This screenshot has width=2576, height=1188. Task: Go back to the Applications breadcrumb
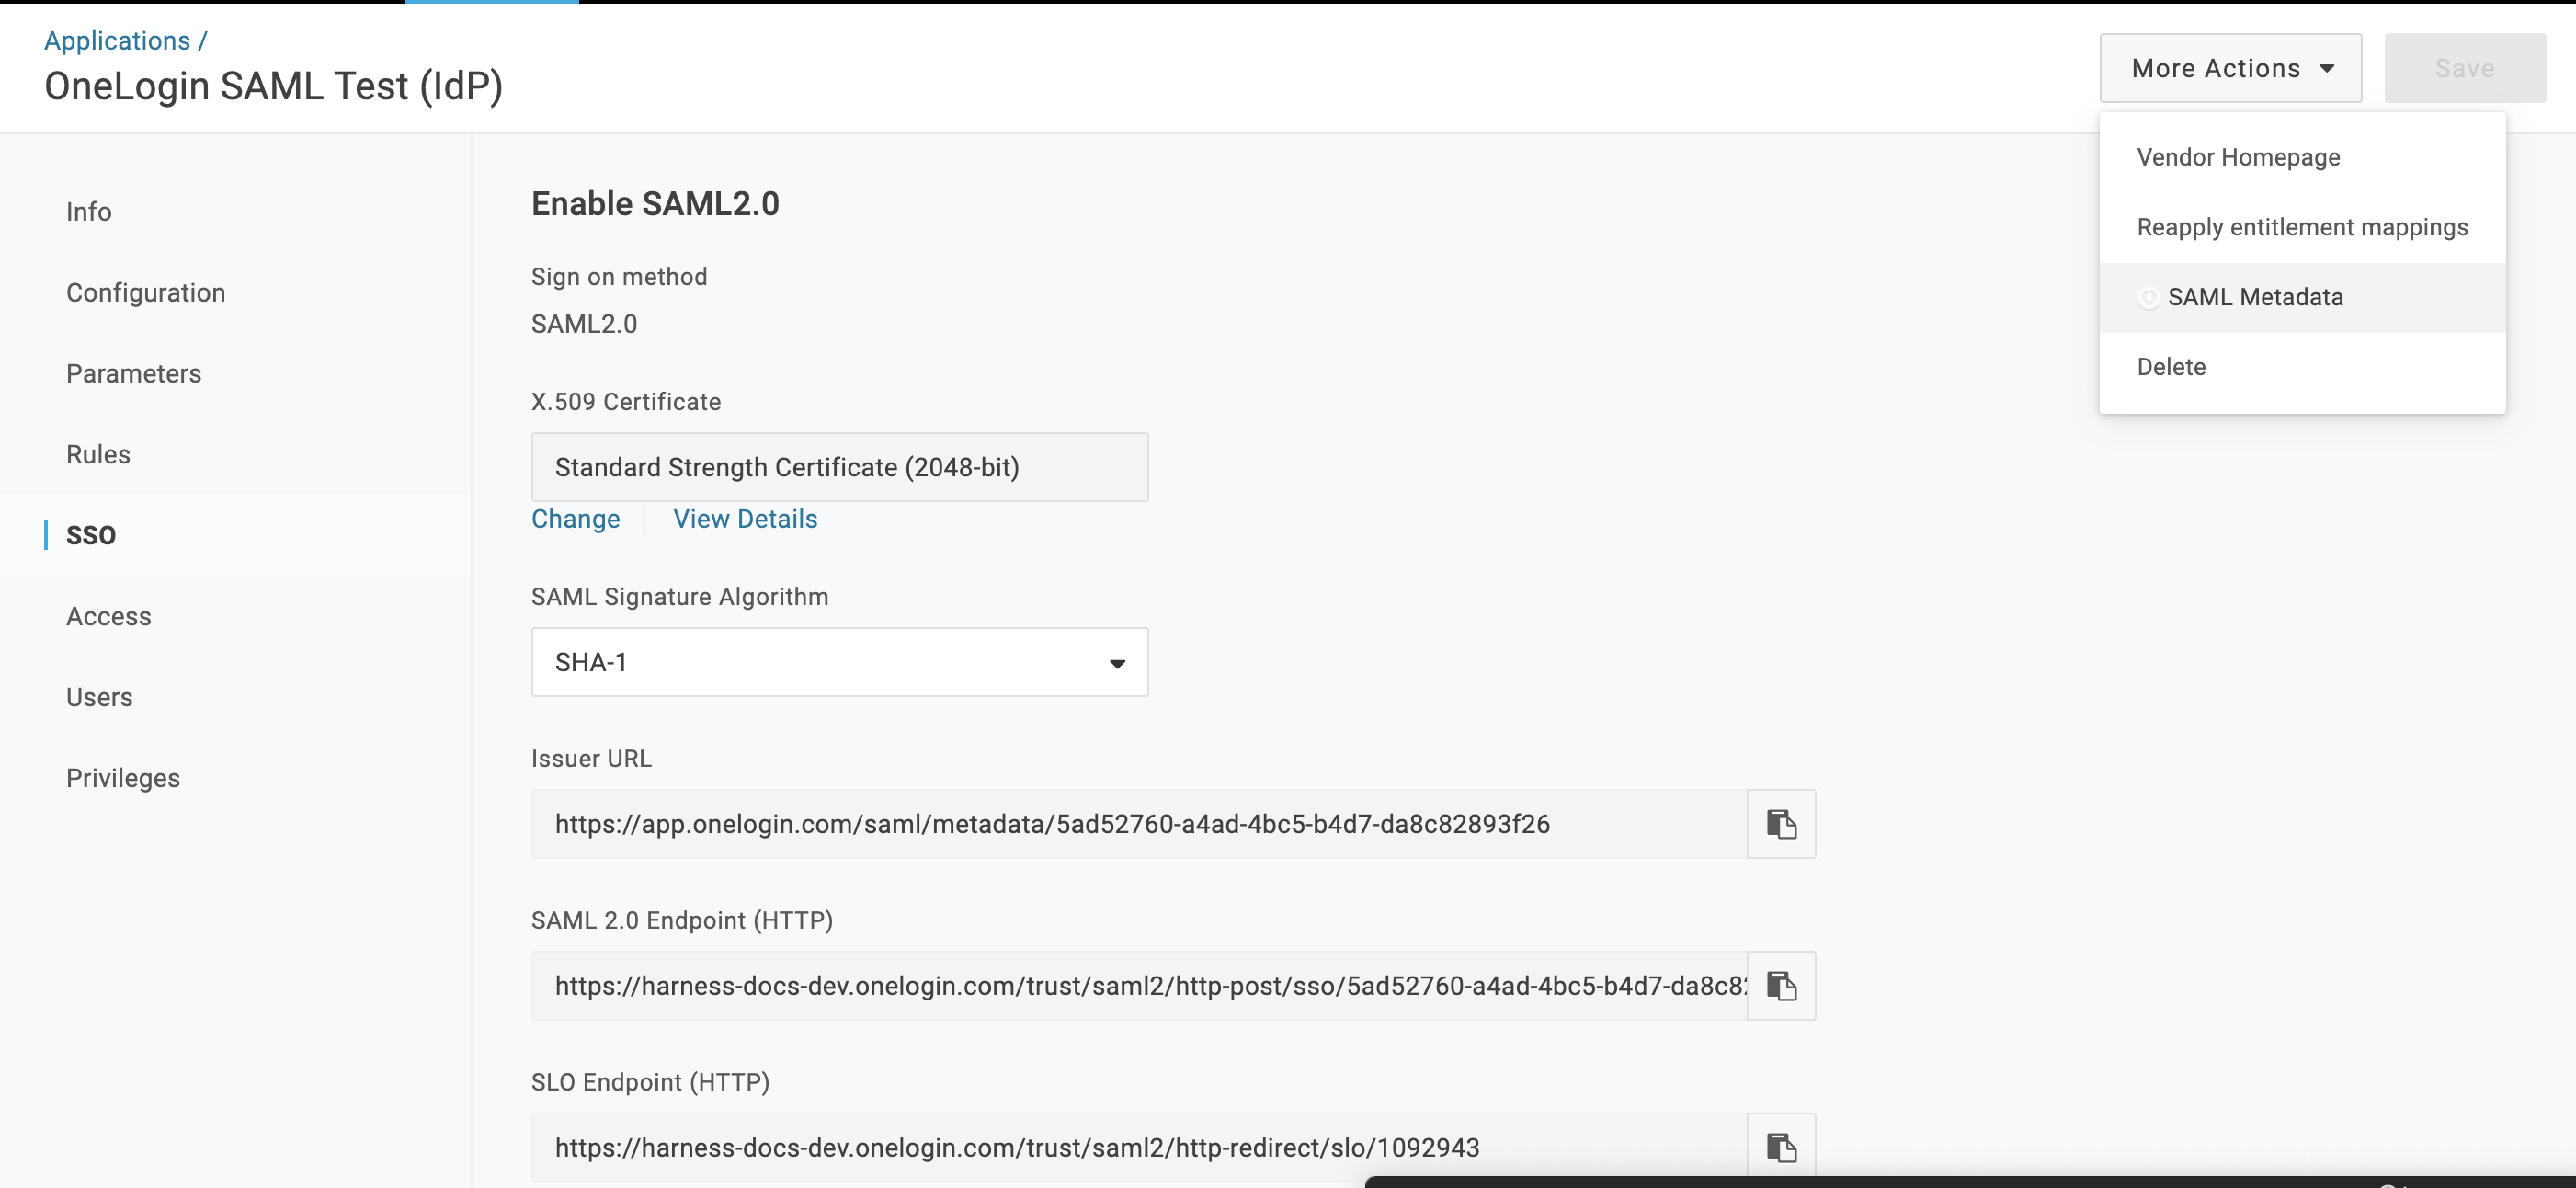(x=117, y=41)
